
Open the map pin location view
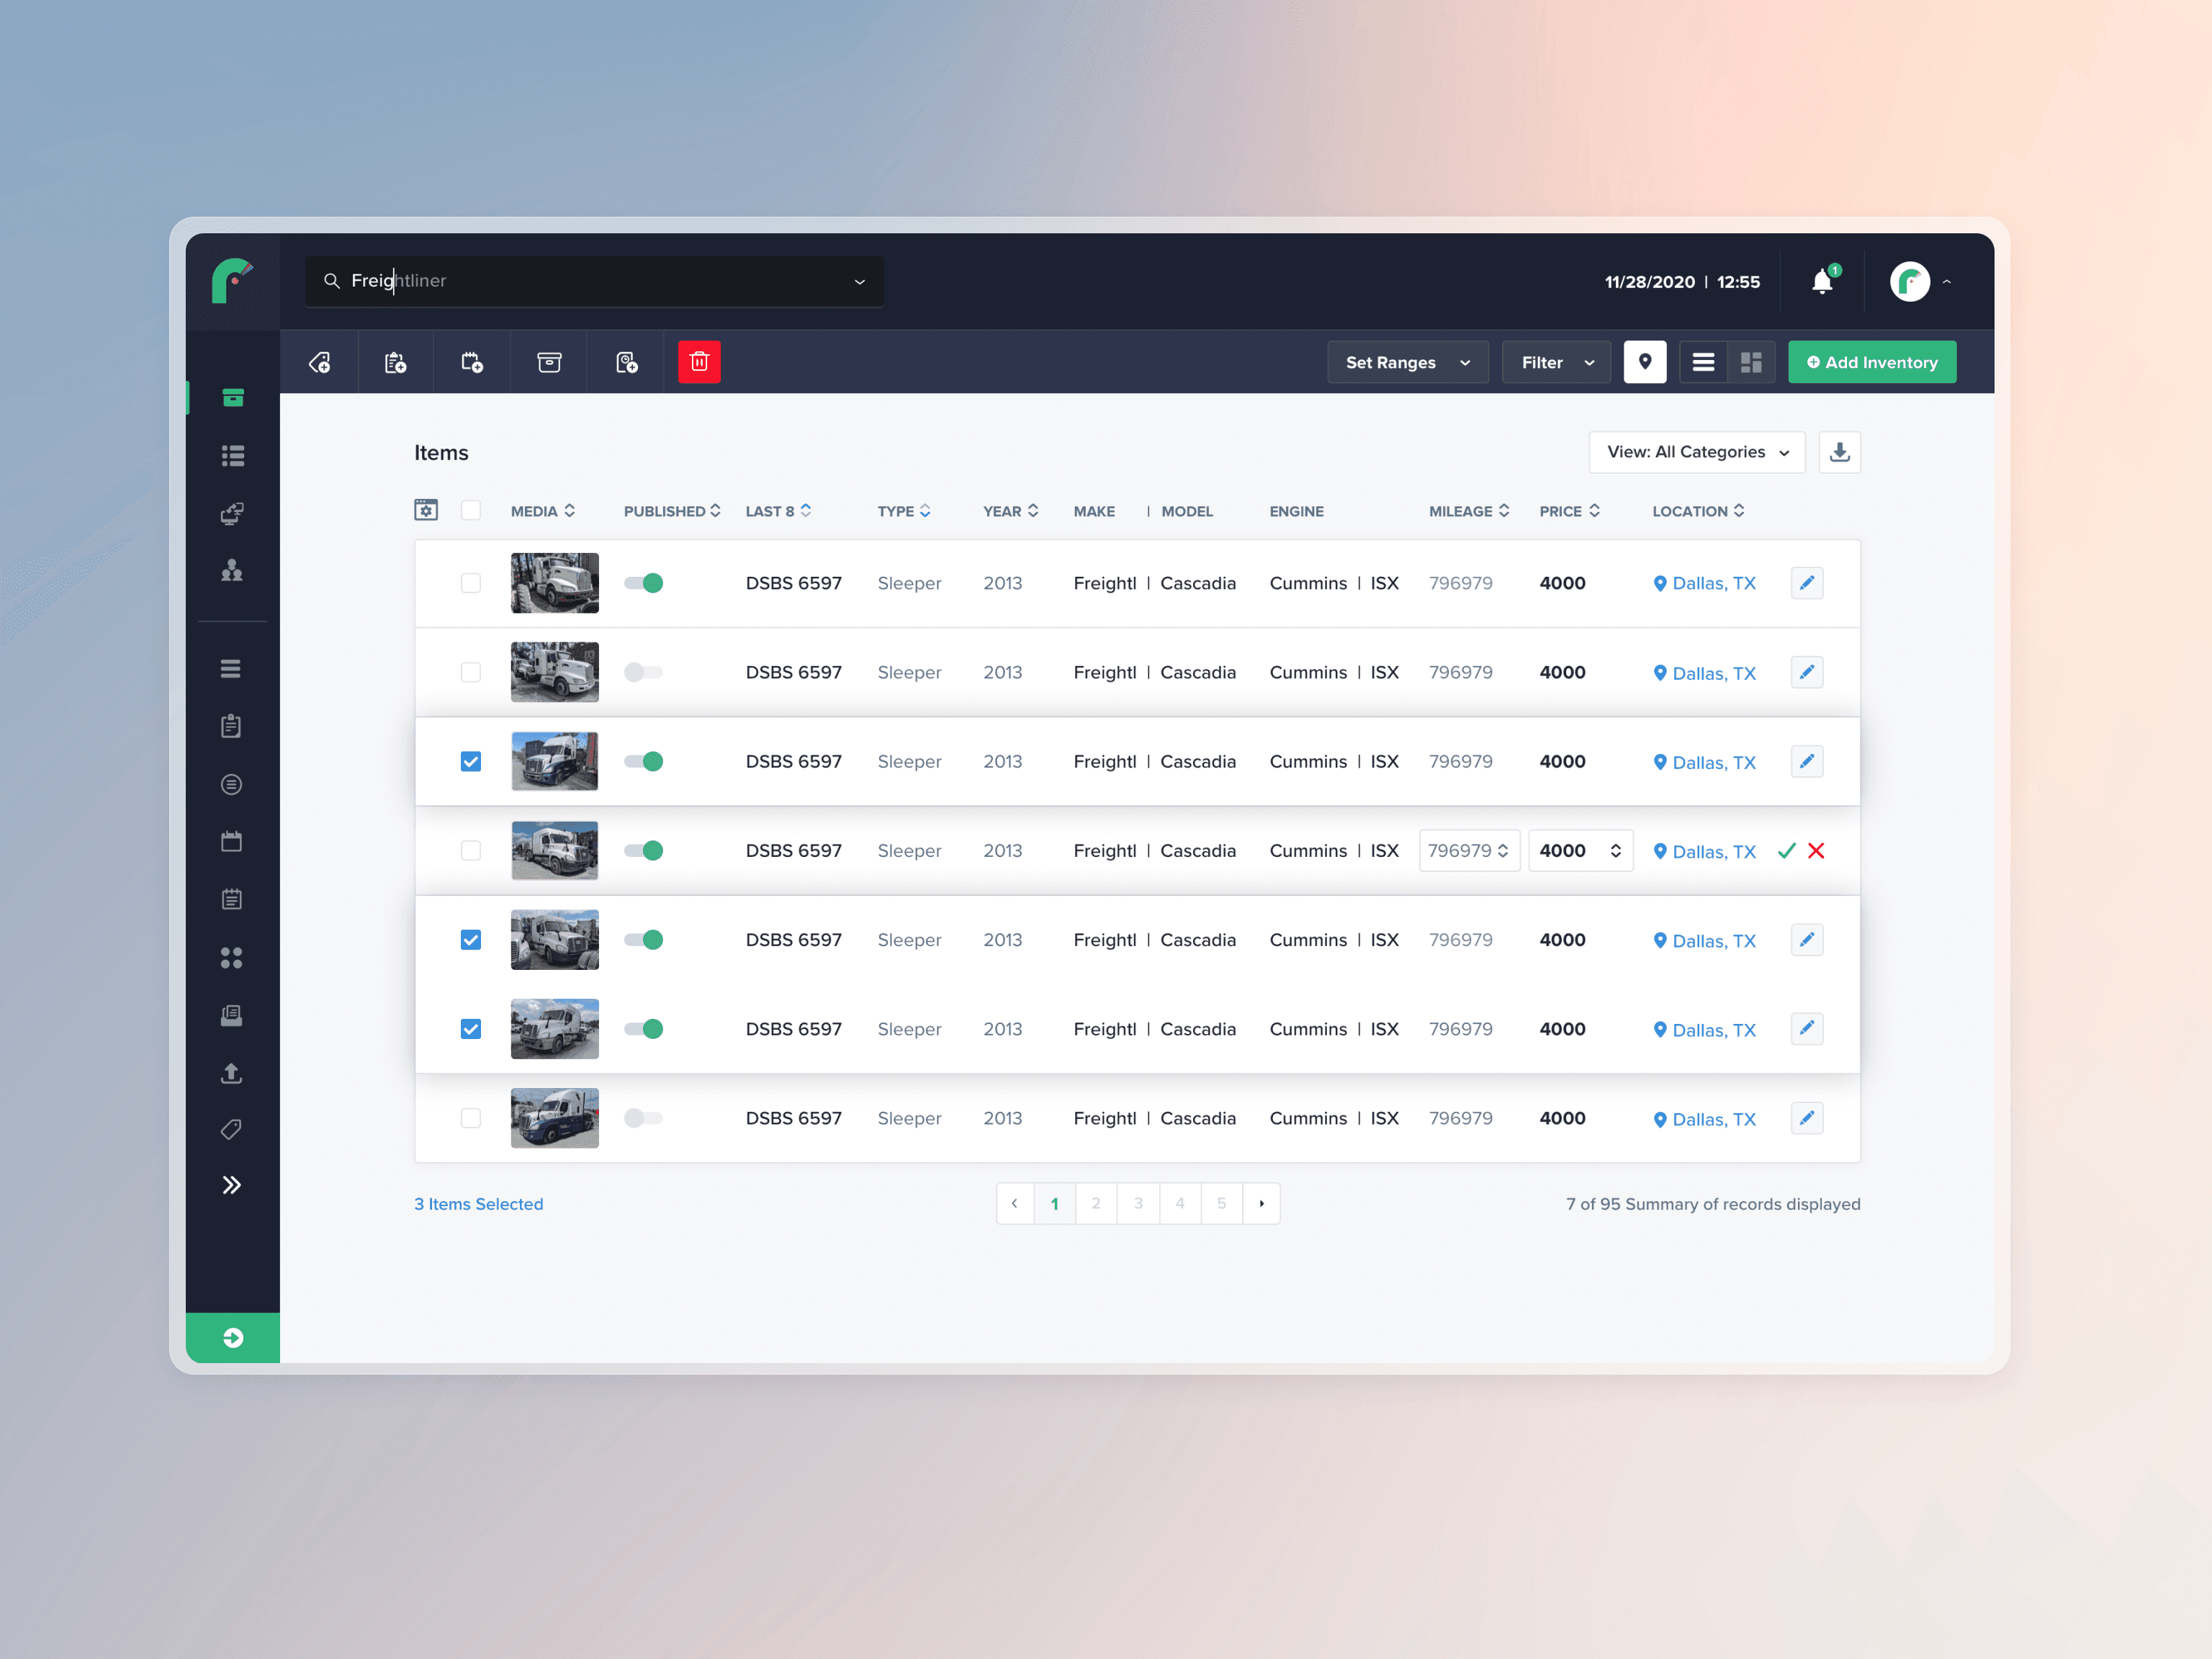pyautogui.click(x=1645, y=362)
